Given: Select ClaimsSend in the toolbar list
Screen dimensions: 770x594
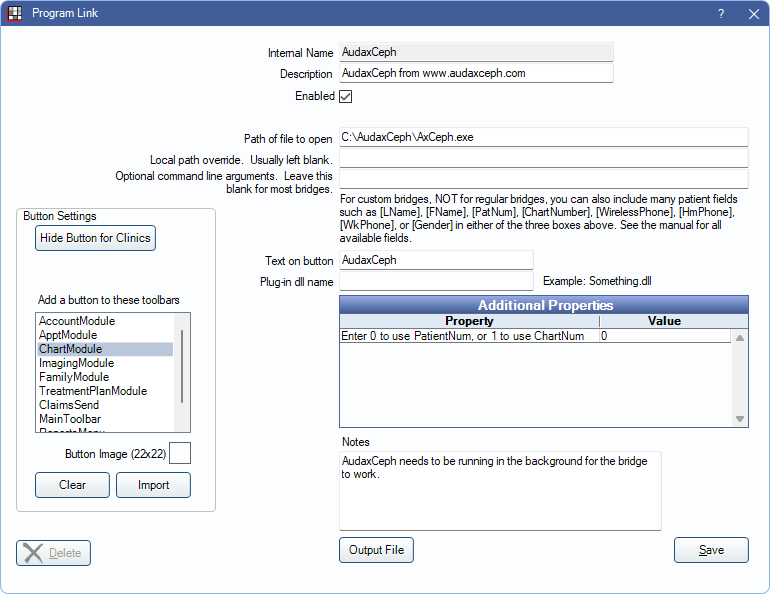Looking at the screenshot, I should click(69, 405).
